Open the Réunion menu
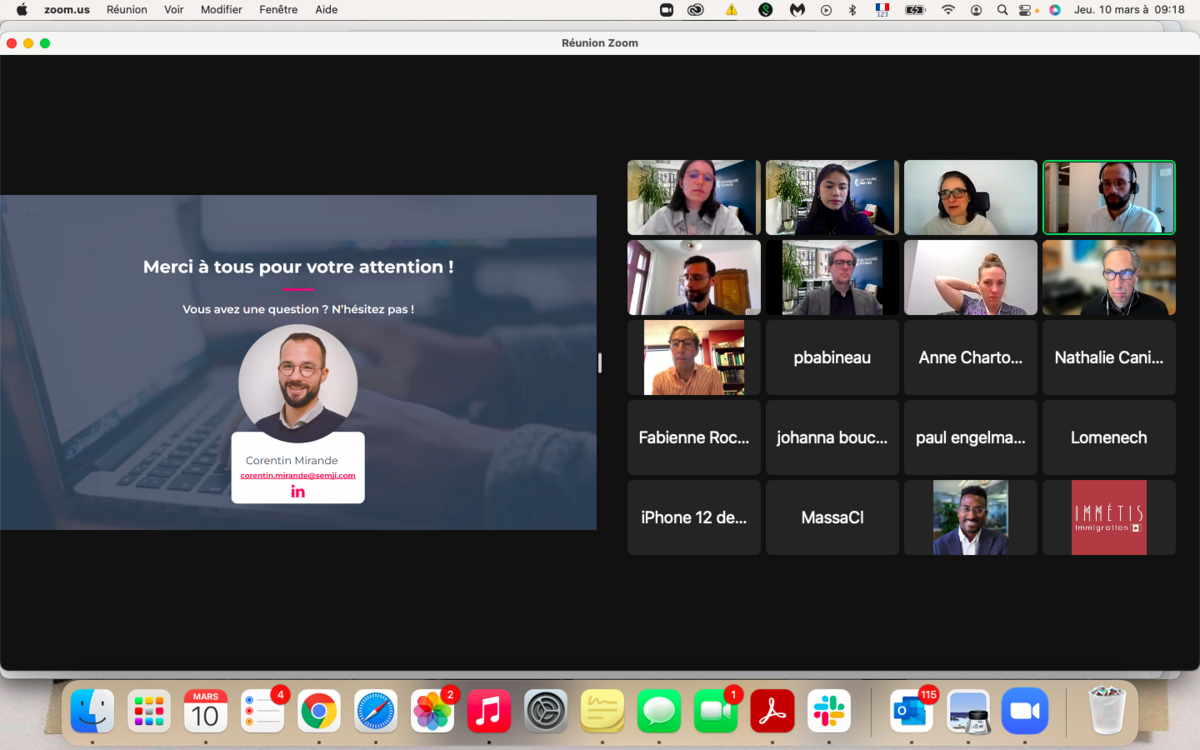The height and width of the screenshot is (750, 1200). coord(127,10)
